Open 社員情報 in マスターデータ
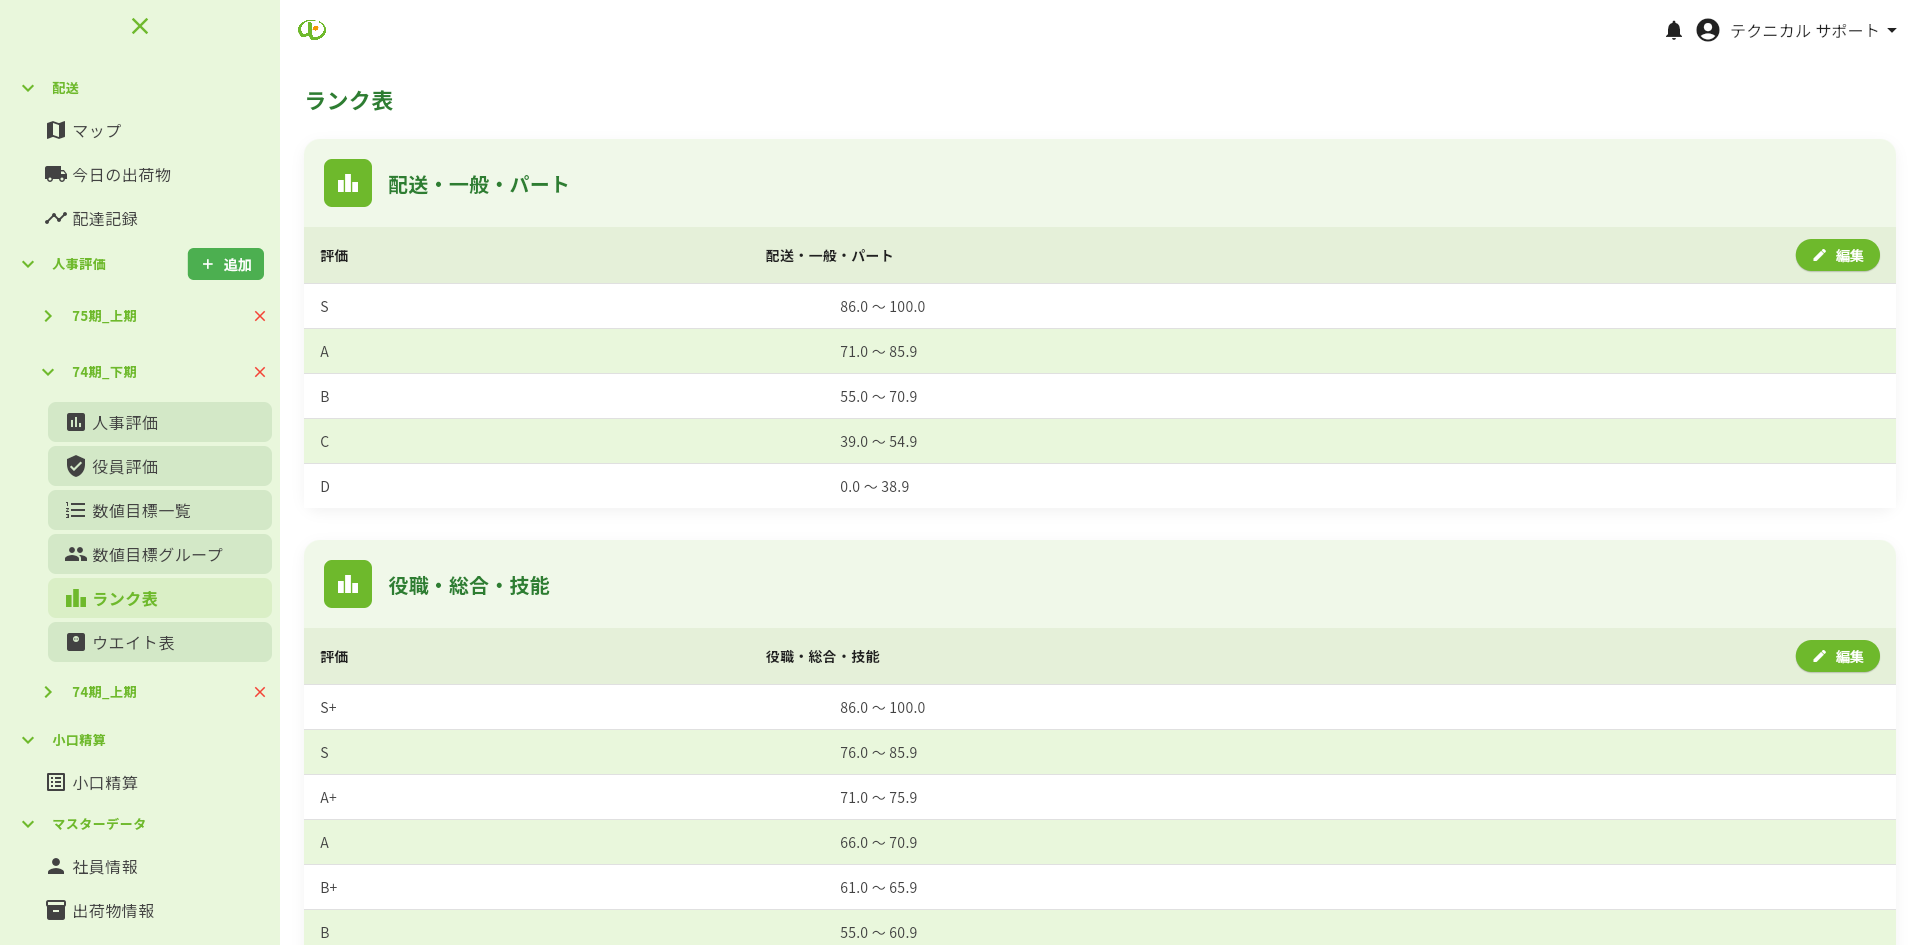The height and width of the screenshot is (945, 1920). click(x=104, y=867)
